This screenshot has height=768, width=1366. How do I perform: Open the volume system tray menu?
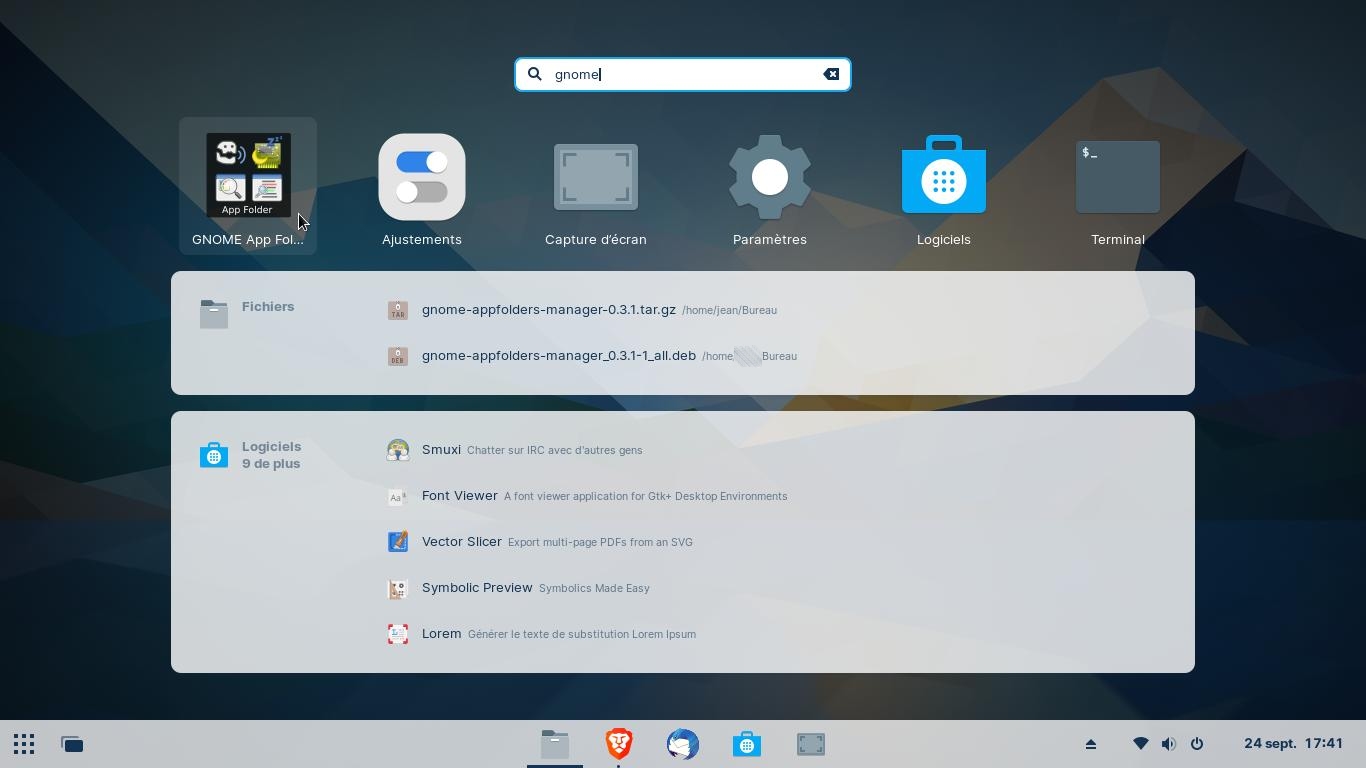click(1168, 744)
